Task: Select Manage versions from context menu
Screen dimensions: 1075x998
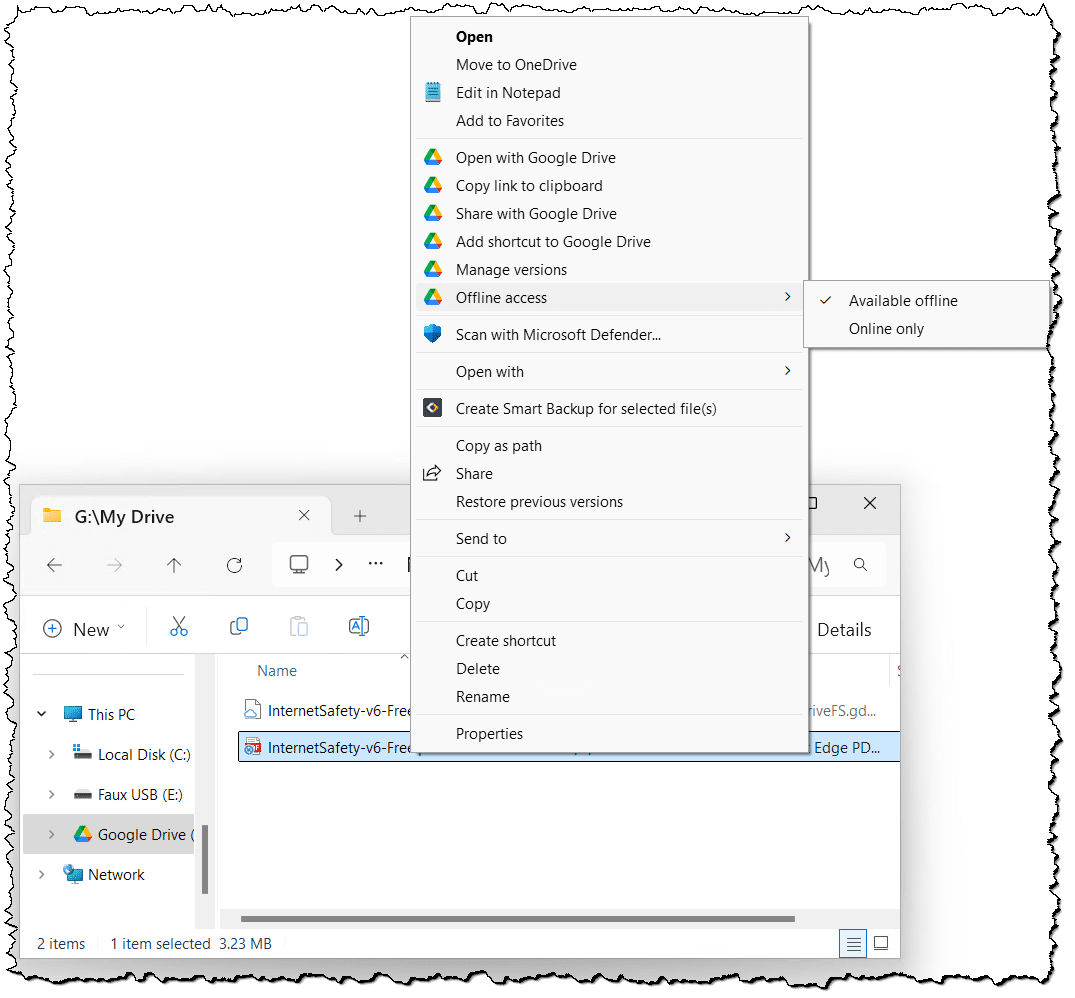Action: tap(511, 270)
